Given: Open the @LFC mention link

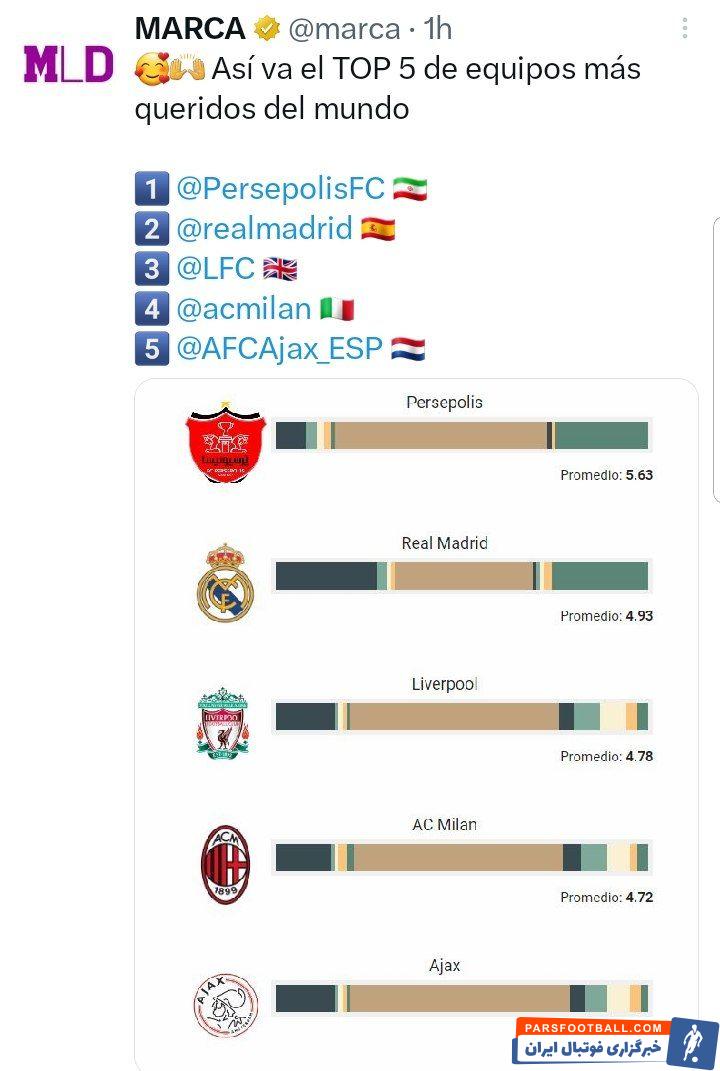Looking at the screenshot, I should [x=215, y=269].
